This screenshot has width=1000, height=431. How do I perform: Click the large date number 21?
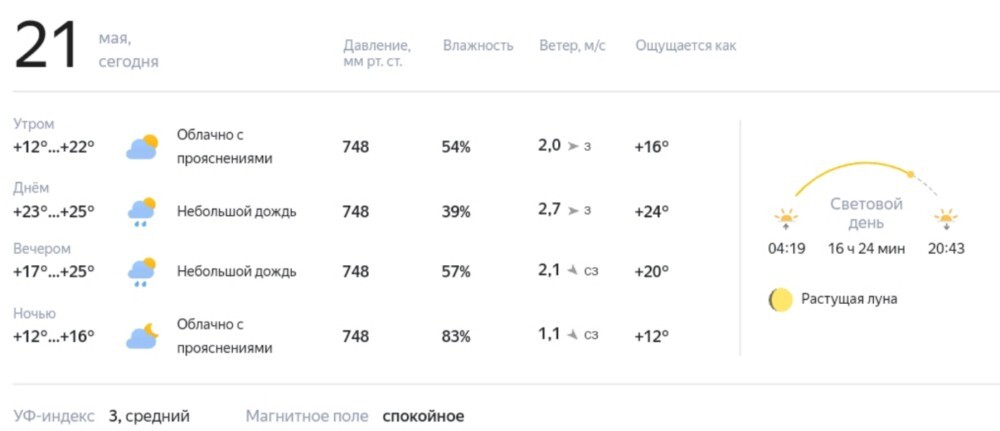point(46,47)
